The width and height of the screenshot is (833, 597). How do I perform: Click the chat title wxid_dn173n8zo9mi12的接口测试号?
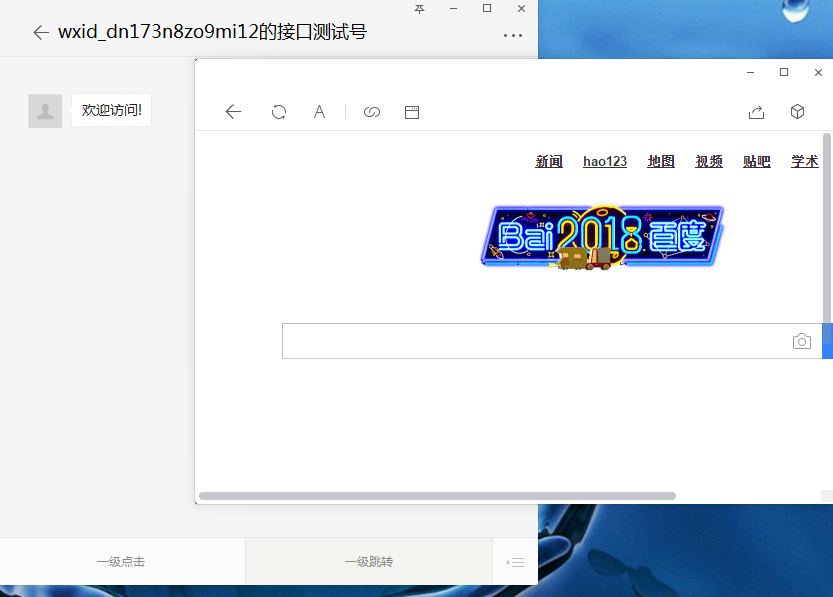212,32
